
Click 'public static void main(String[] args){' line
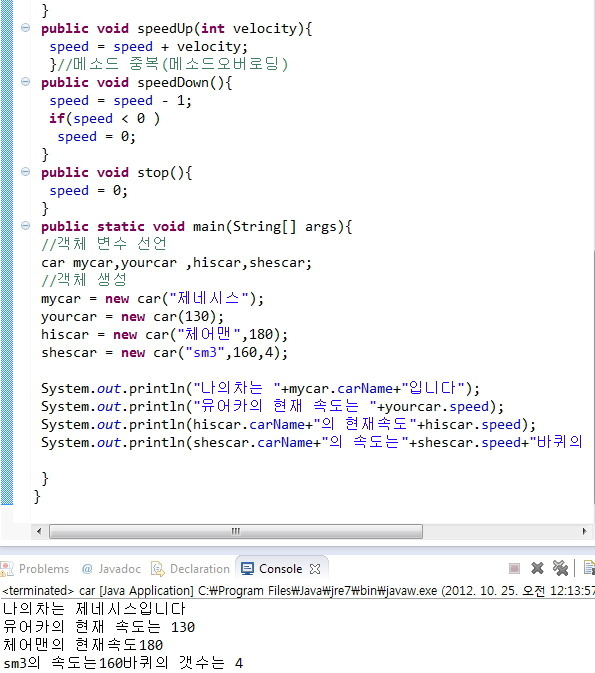(x=197, y=226)
